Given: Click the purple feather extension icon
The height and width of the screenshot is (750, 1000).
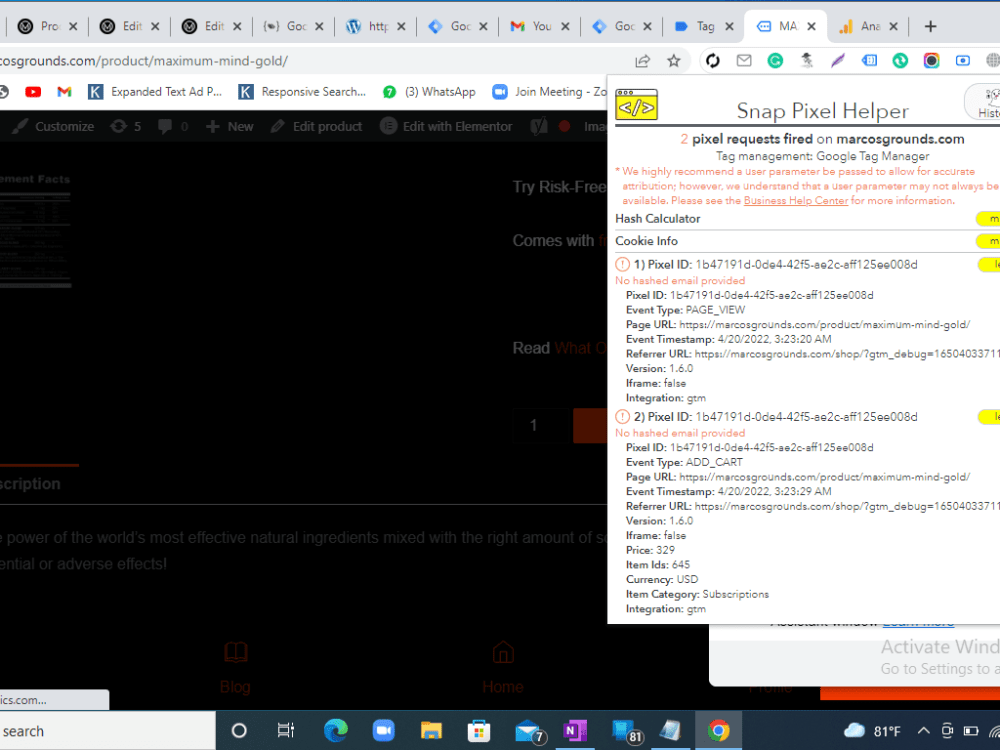Looking at the screenshot, I should click(x=837, y=61).
